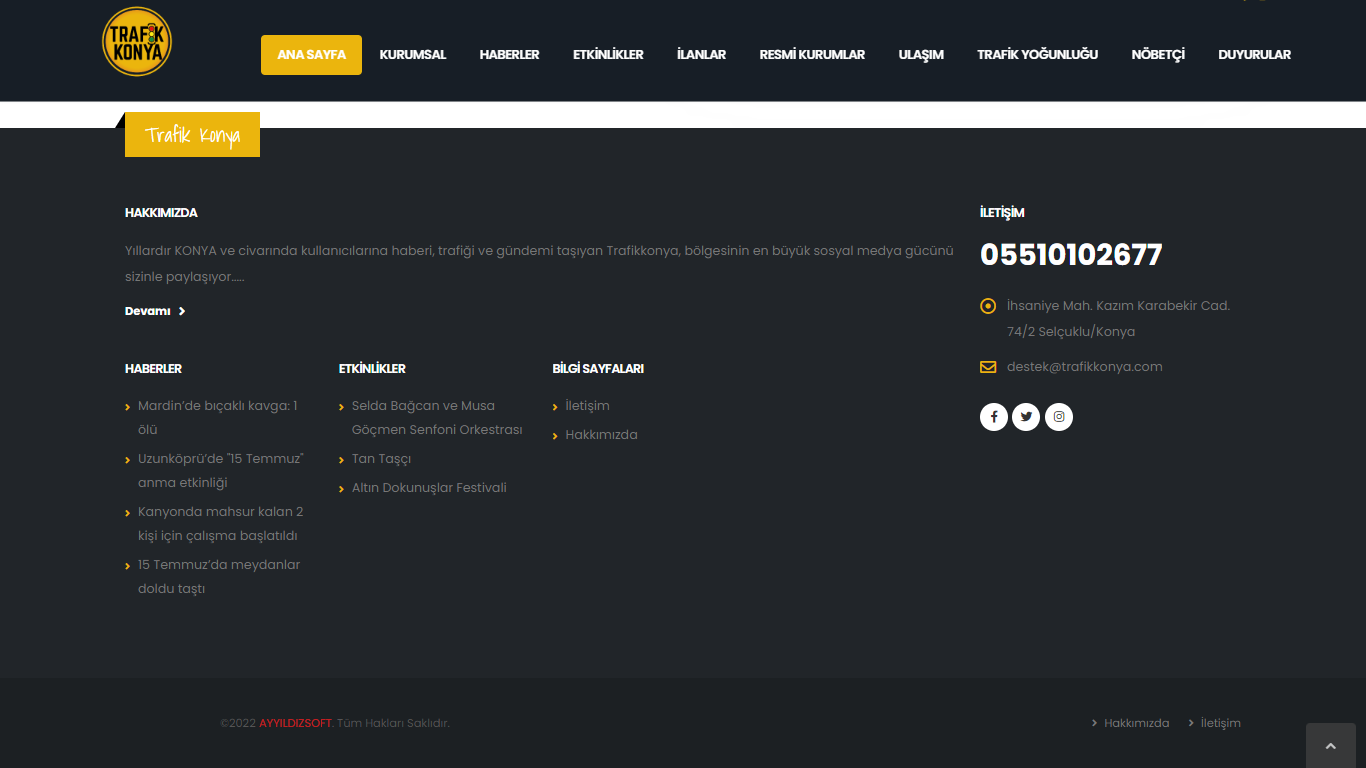
Task: Click the yellow Trafik Konya banner
Action: [192, 135]
